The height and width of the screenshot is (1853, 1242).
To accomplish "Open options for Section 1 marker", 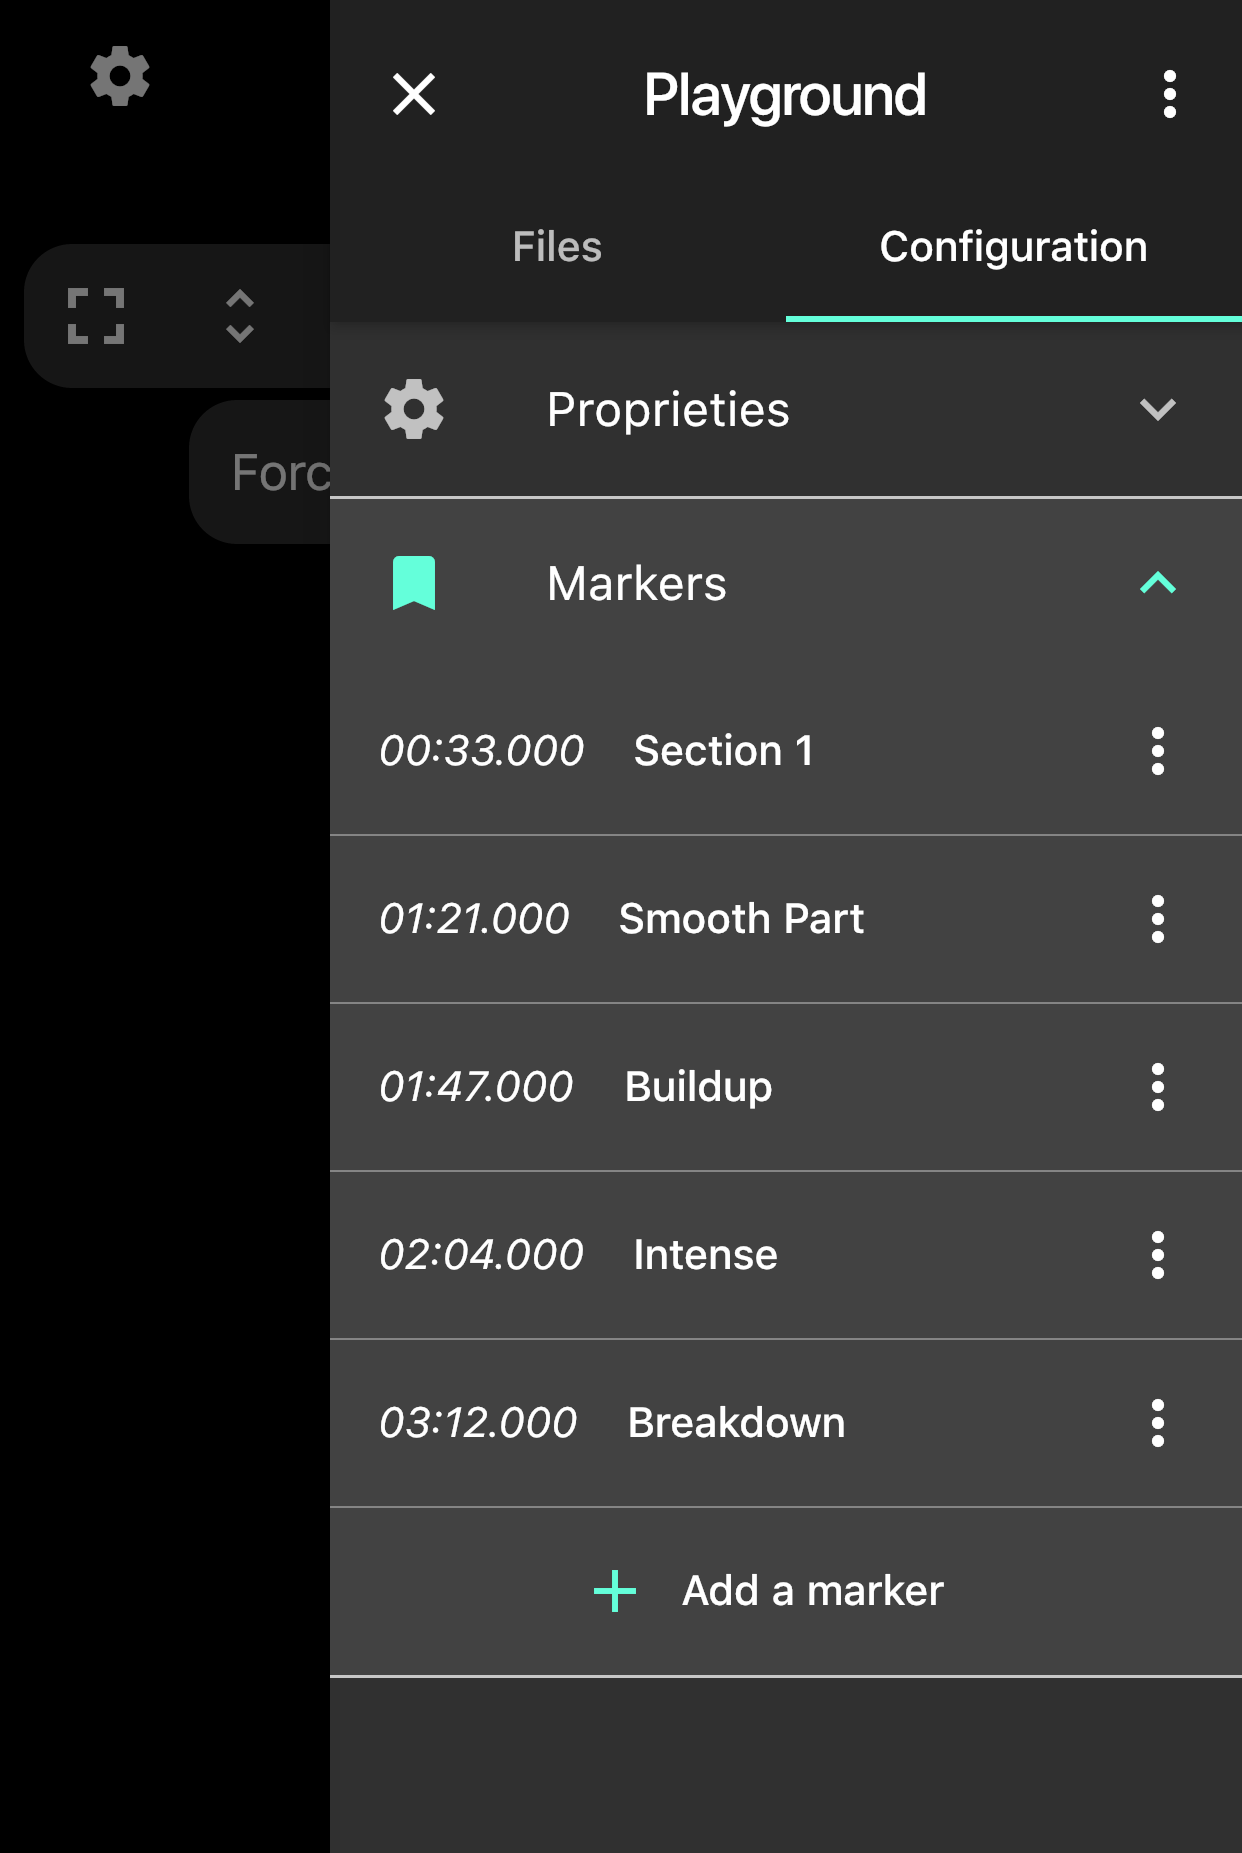I will (x=1157, y=751).
